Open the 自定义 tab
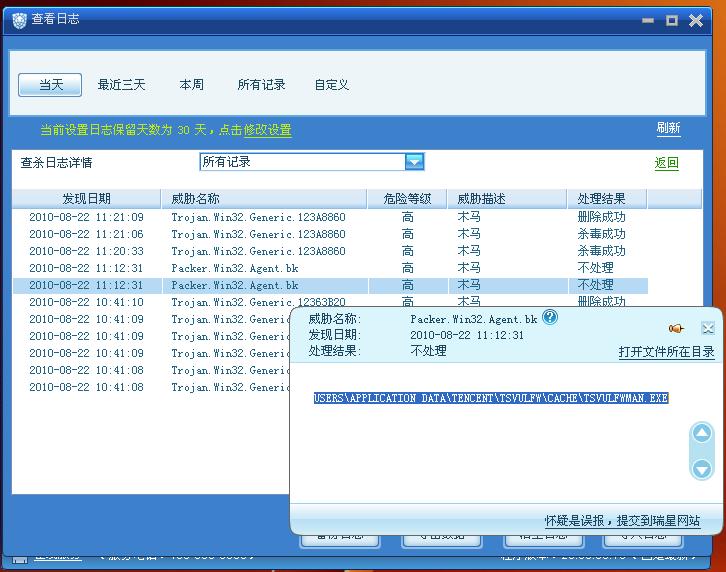 click(x=332, y=85)
